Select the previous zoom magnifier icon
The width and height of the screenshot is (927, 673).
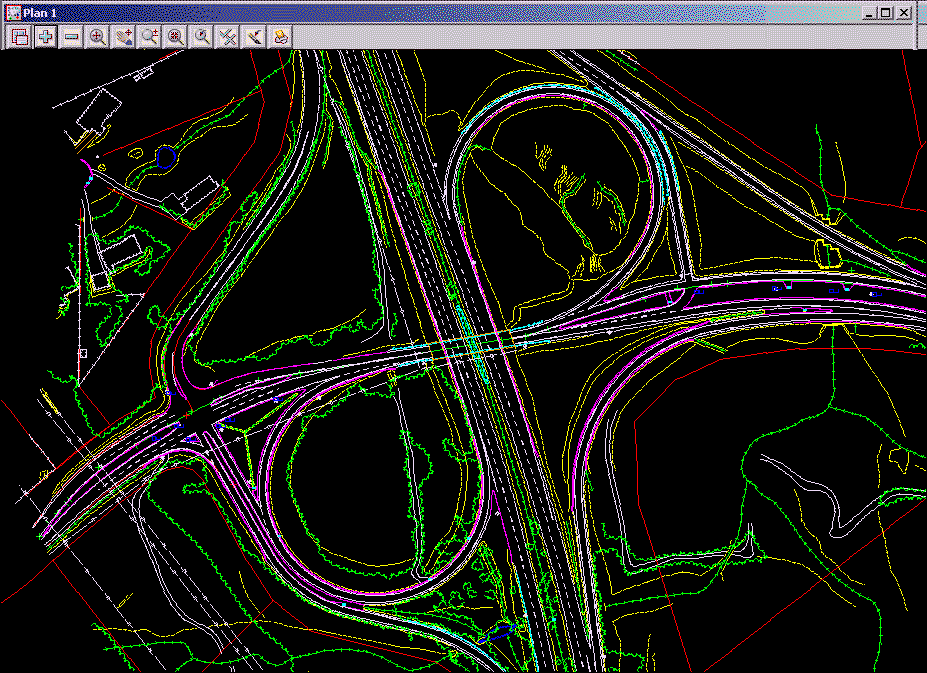202,37
